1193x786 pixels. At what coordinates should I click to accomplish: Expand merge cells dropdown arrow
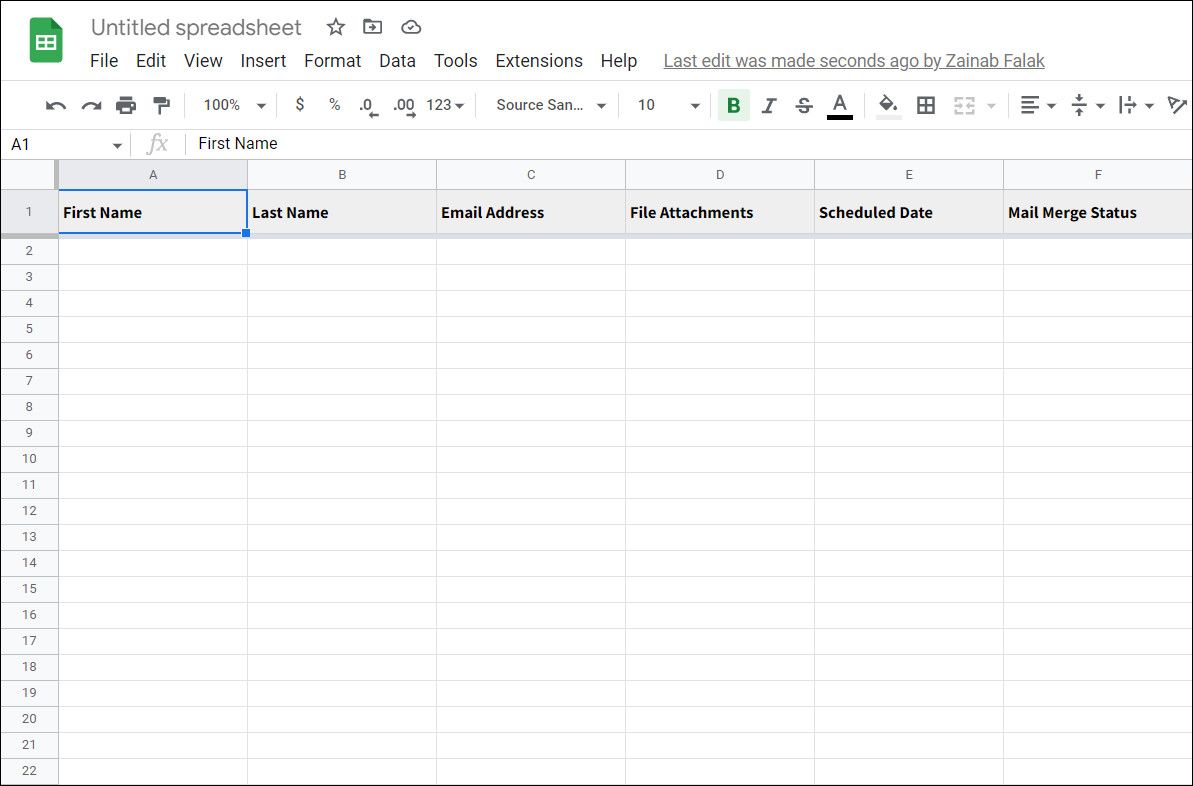pyautogui.click(x=991, y=106)
